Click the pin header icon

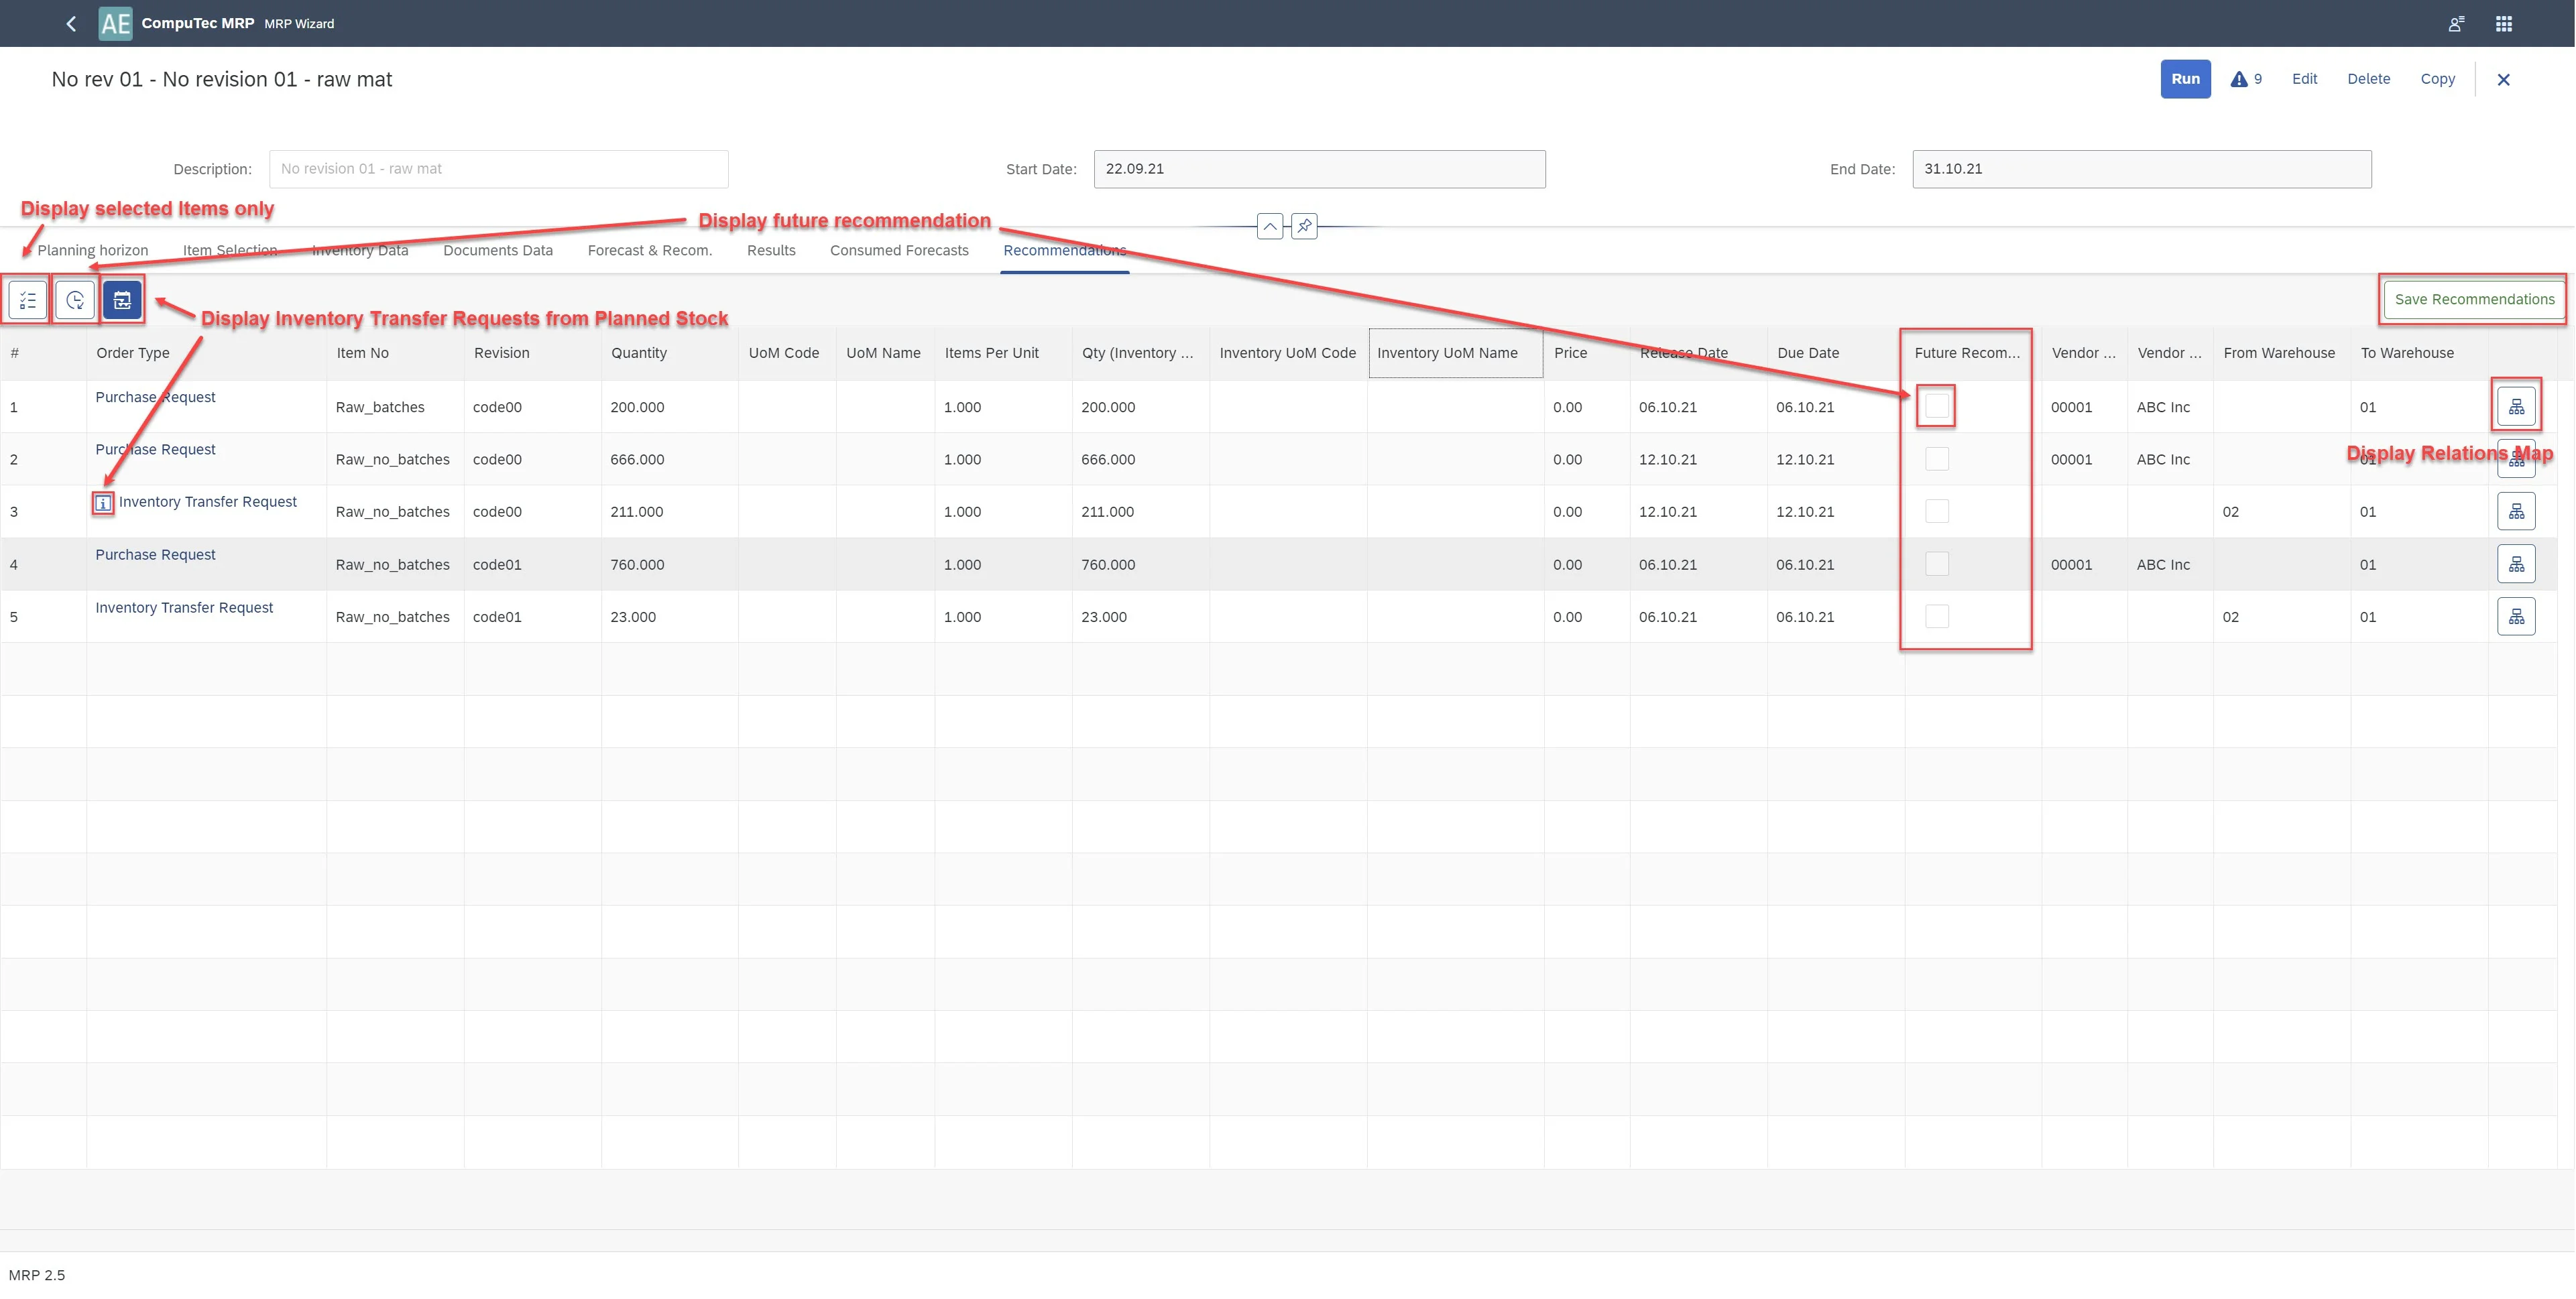click(1304, 226)
